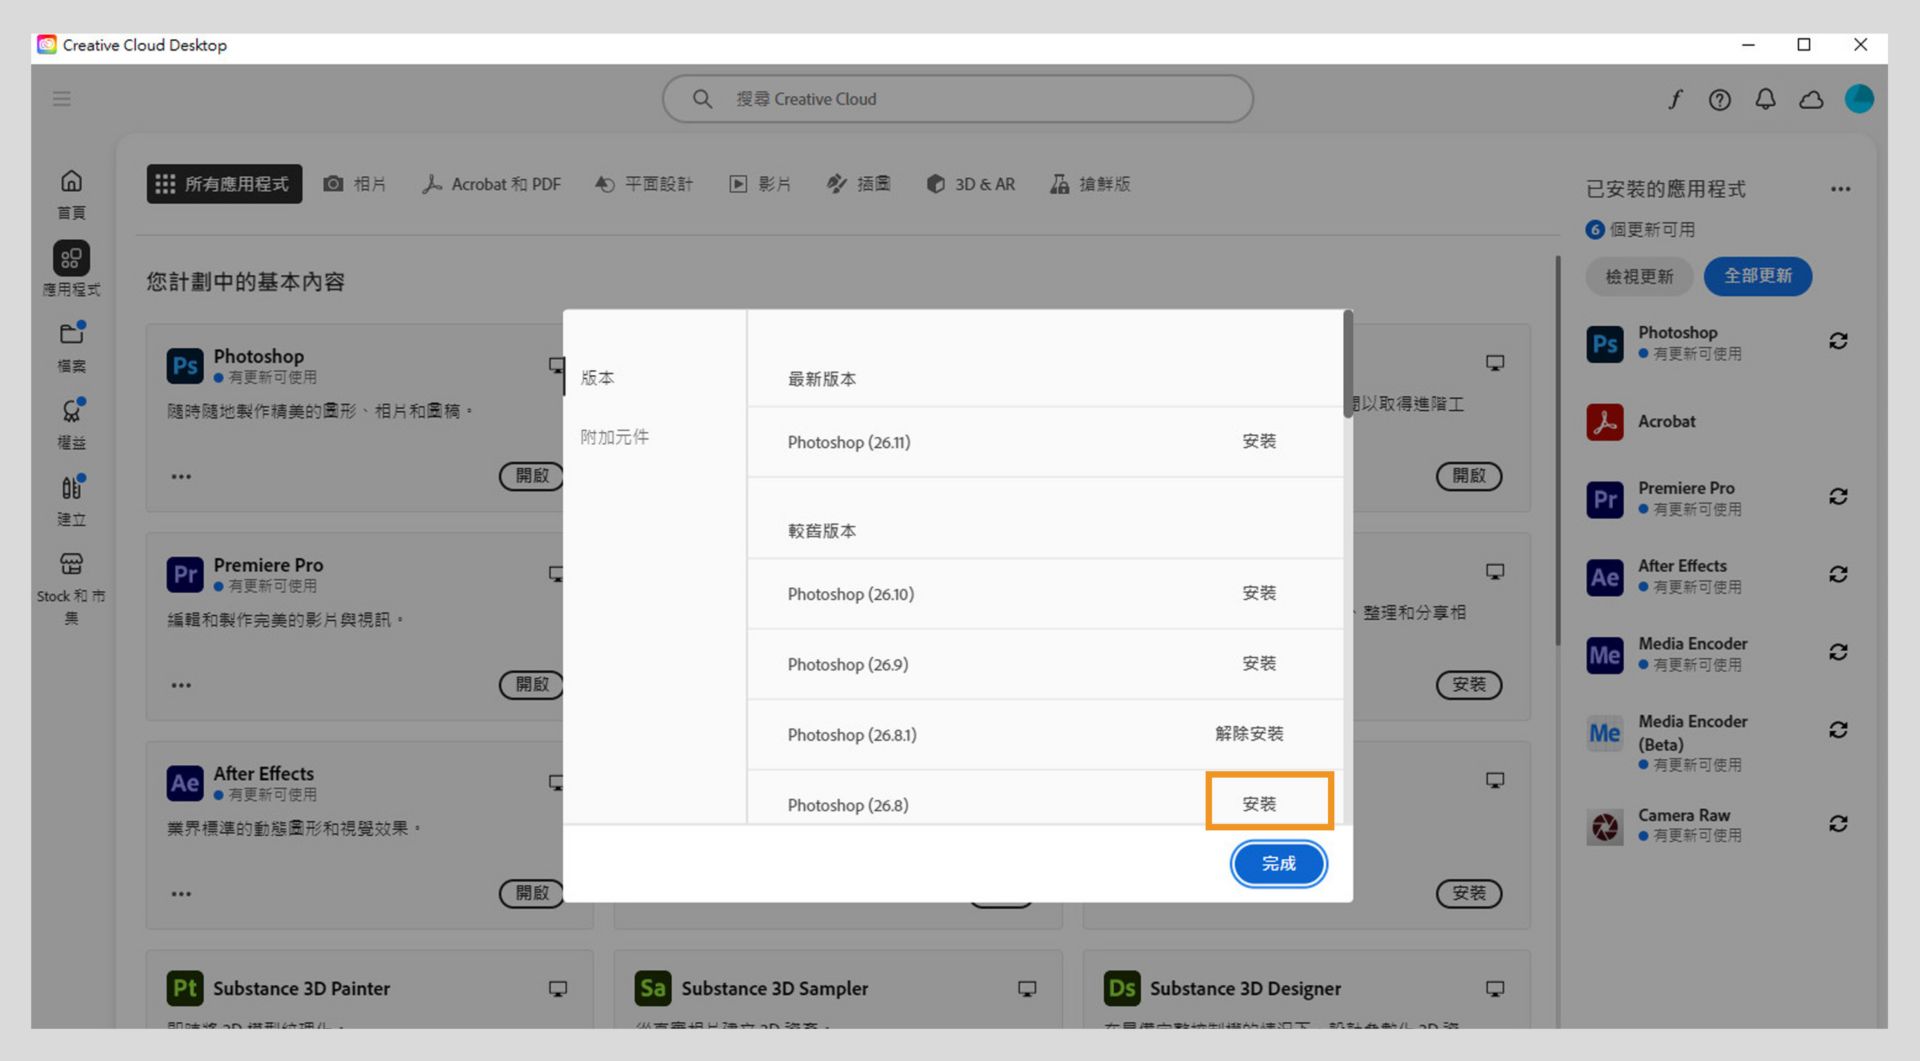This screenshot has width=1920, height=1061.
Task: Click 開啟 on Premiere Pro card
Action: (x=532, y=685)
